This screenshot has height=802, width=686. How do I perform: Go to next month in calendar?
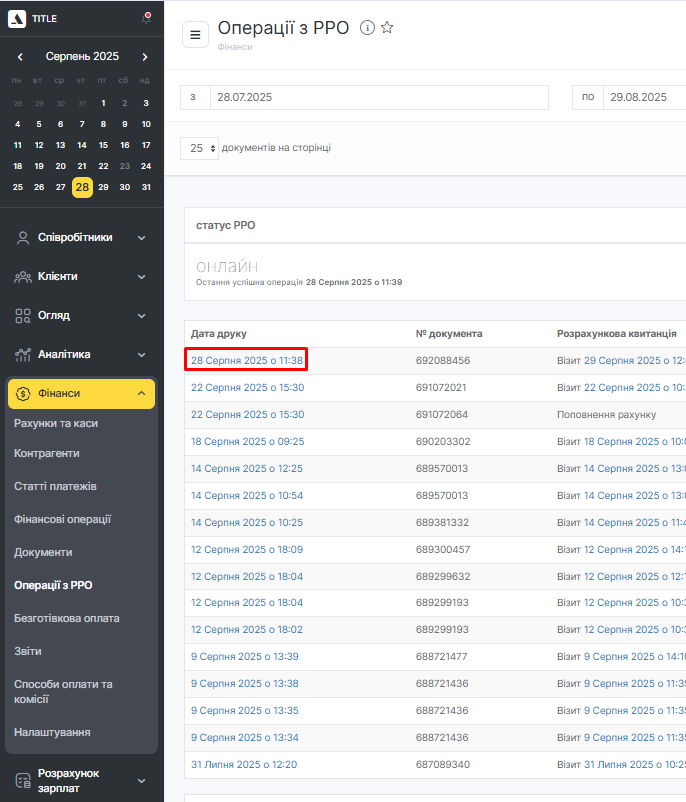pyautogui.click(x=145, y=57)
